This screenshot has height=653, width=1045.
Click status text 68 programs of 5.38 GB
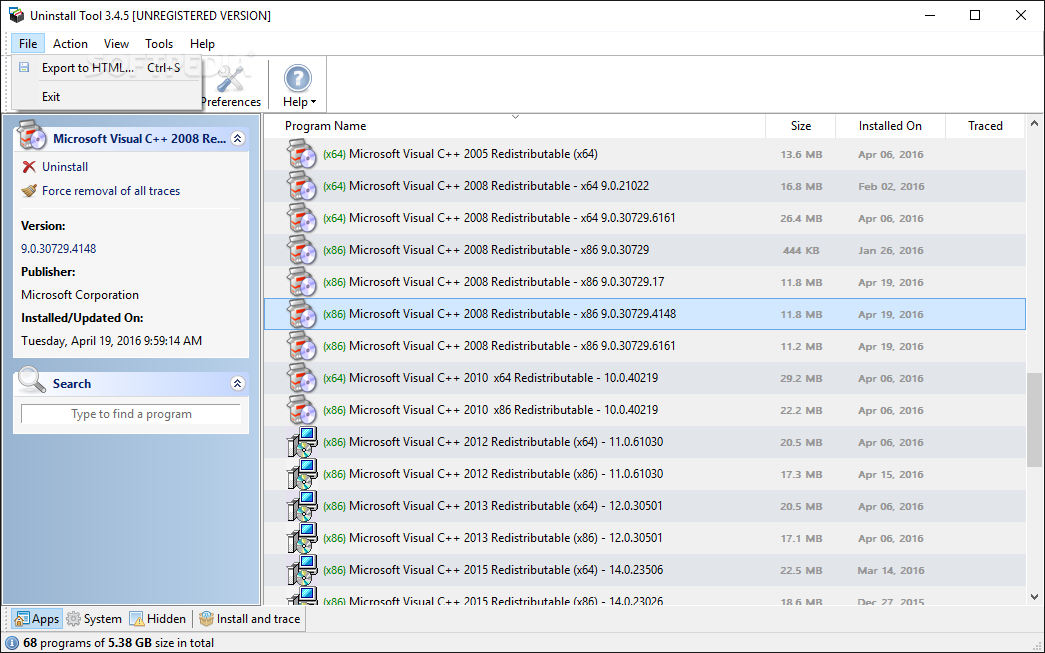click(119, 643)
